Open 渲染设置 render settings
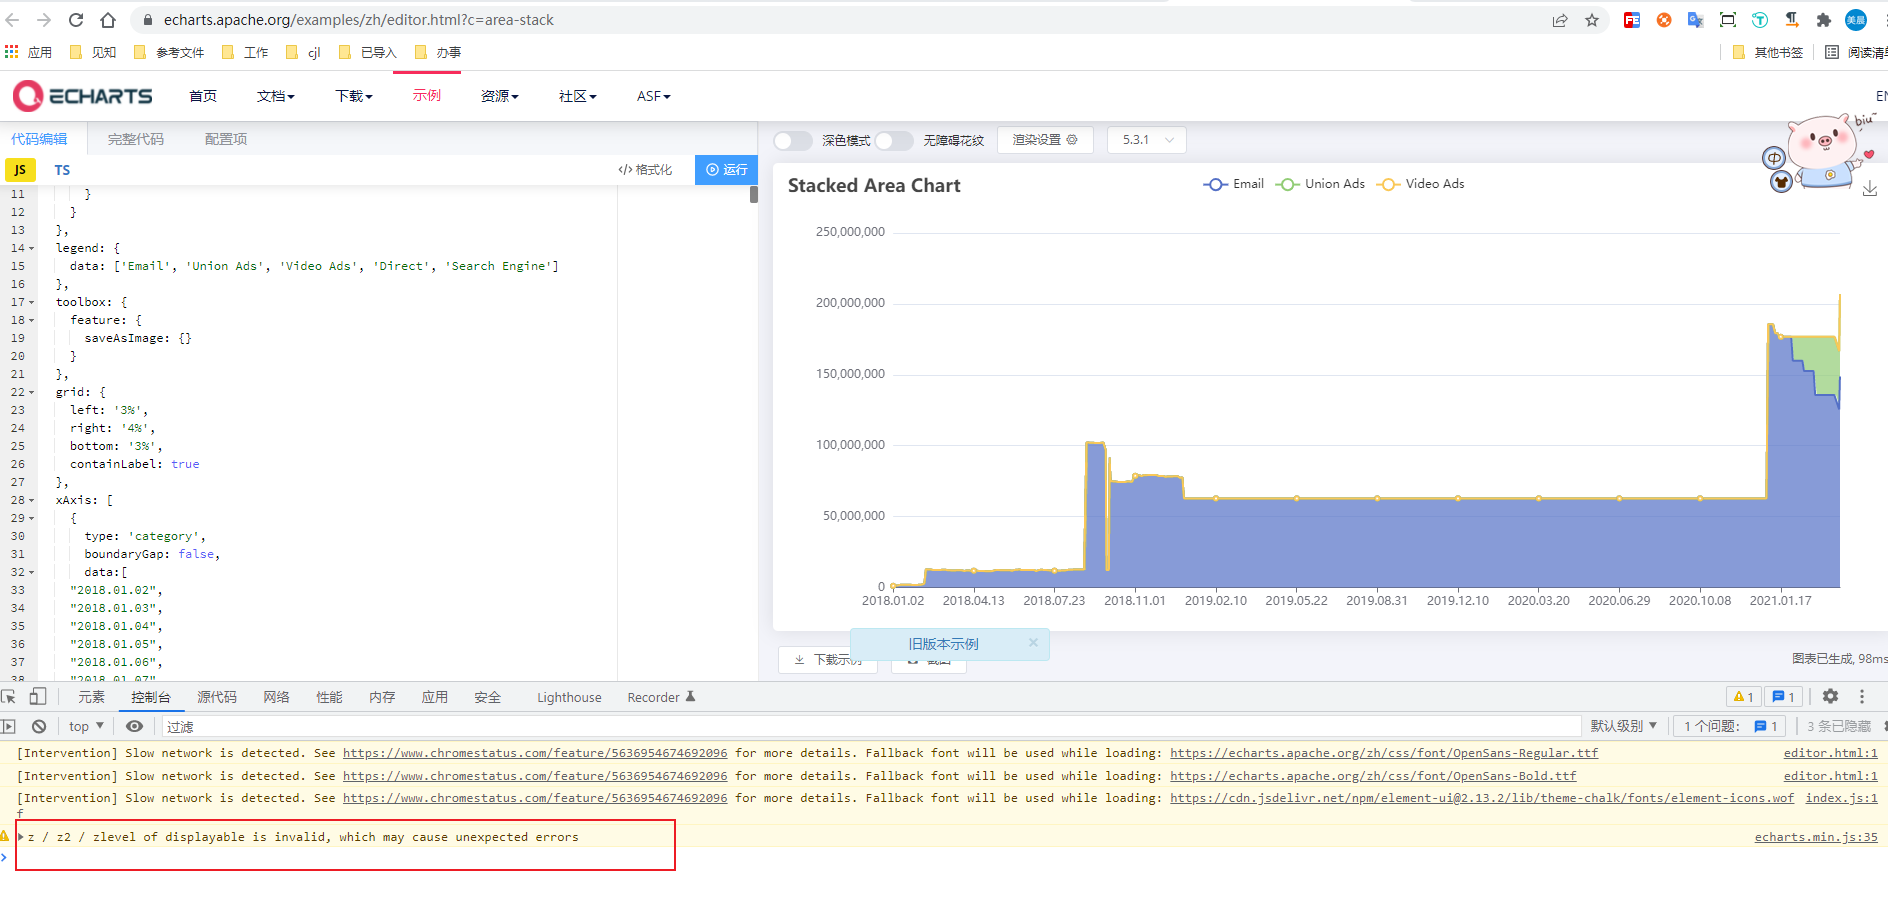1888x923 pixels. [x=1044, y=140]
